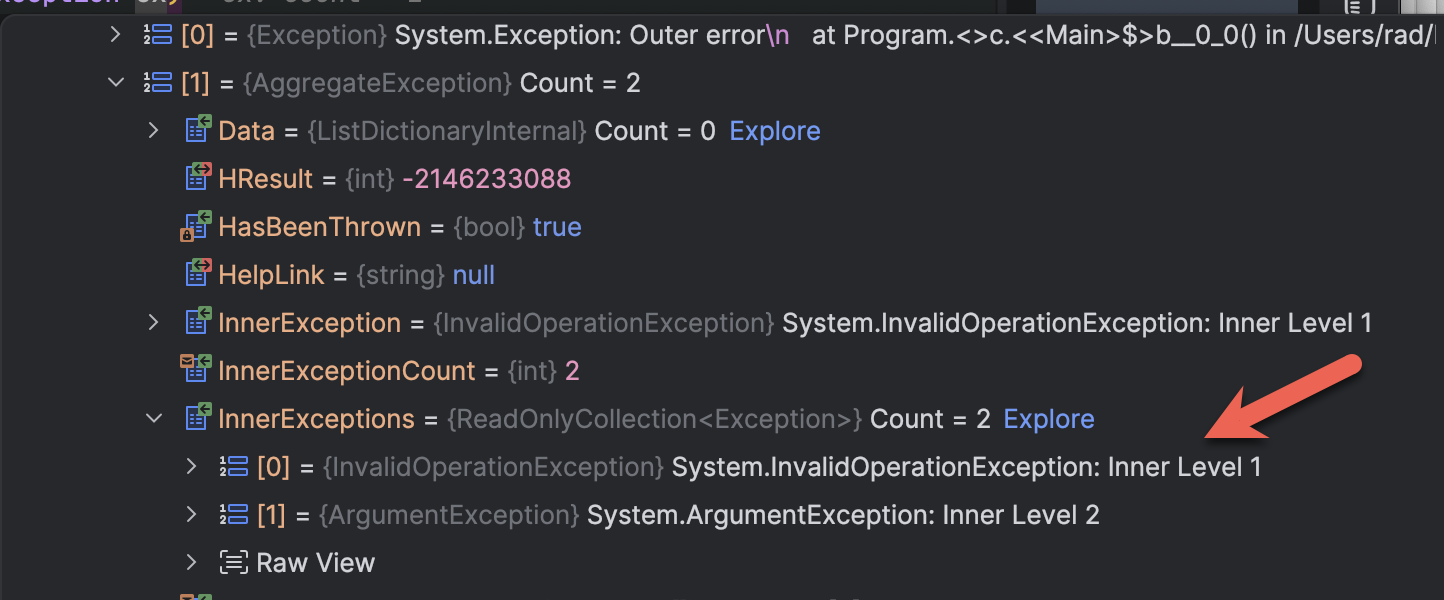The width and height of the screenshot is (1444, 600).
Task: Click the Data property icon
Action: point(197,131)
